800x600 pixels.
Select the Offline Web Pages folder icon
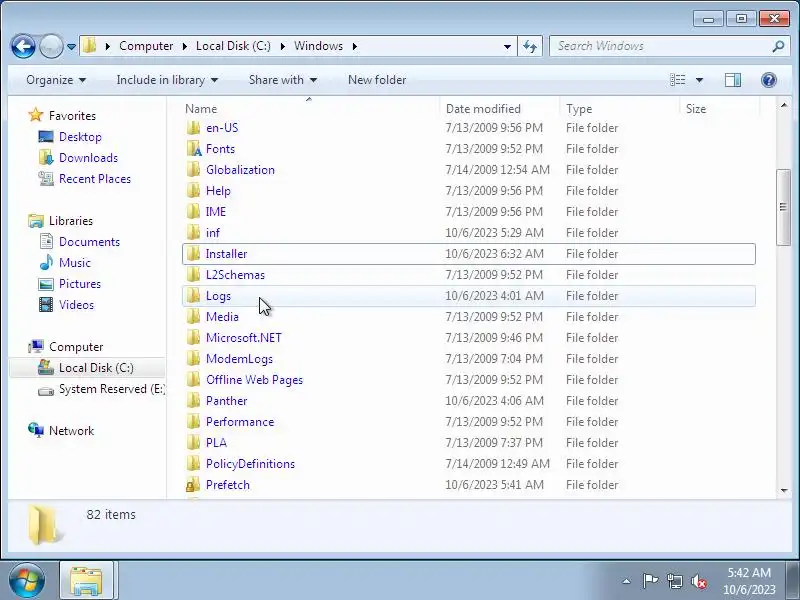click(x=193, y=379)
